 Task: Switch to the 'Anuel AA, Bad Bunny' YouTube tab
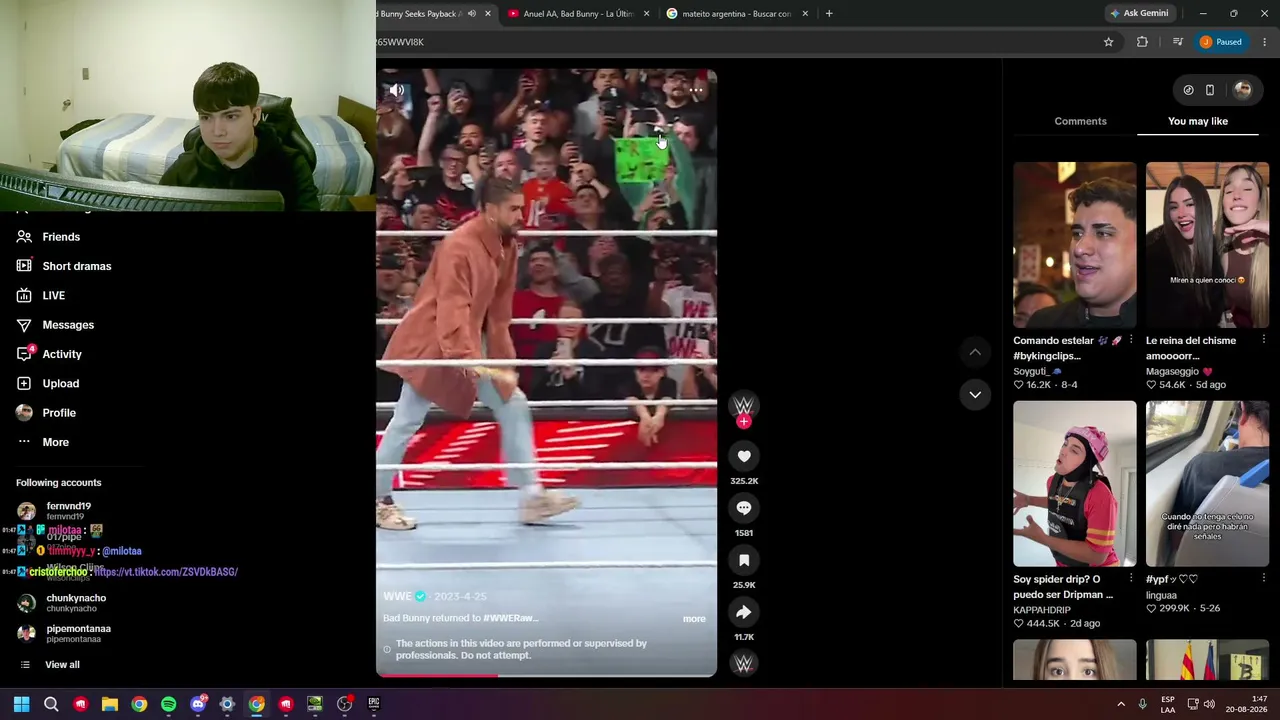pyautogui.click(x=577, y=14)
